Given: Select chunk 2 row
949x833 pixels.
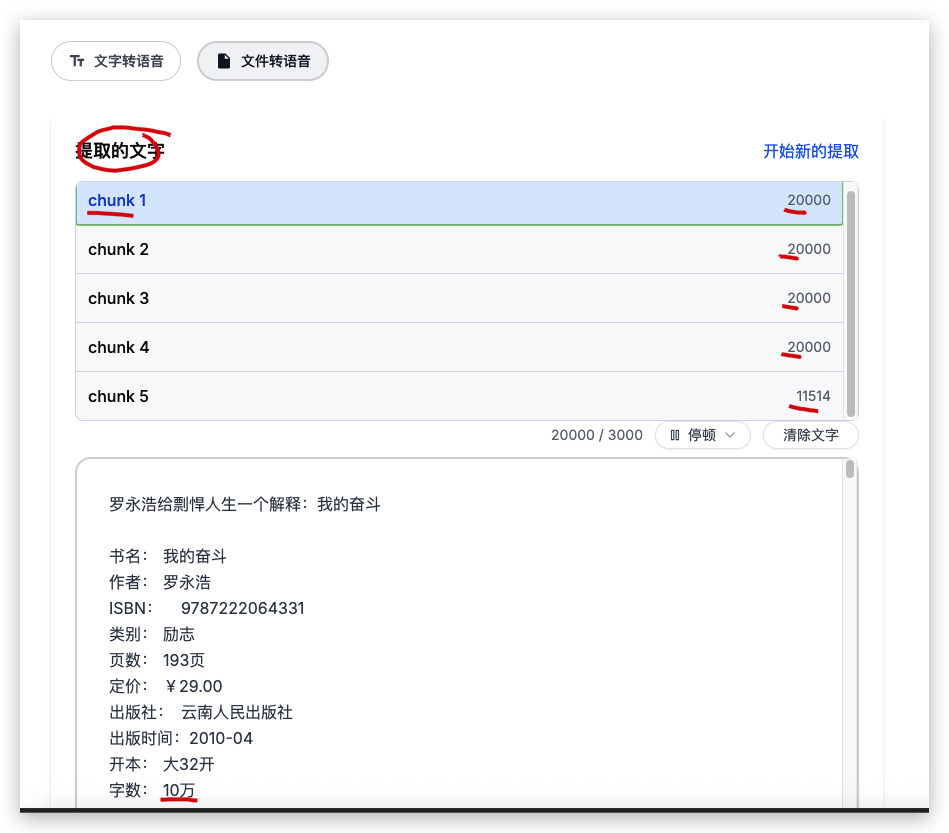Looking at the screenshot, I should click(x=459, y=249).
